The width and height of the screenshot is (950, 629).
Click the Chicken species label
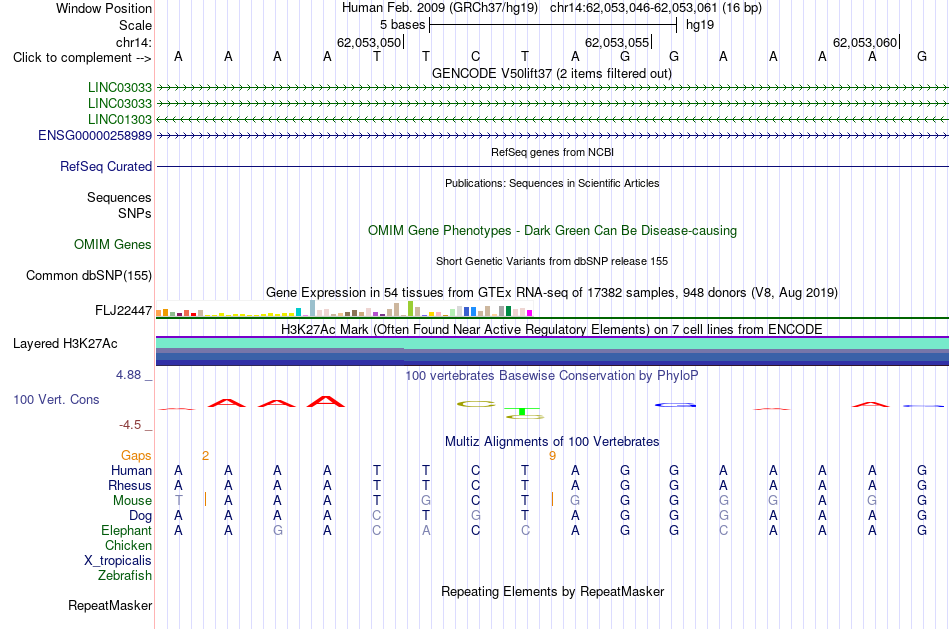tap(128, 545)
